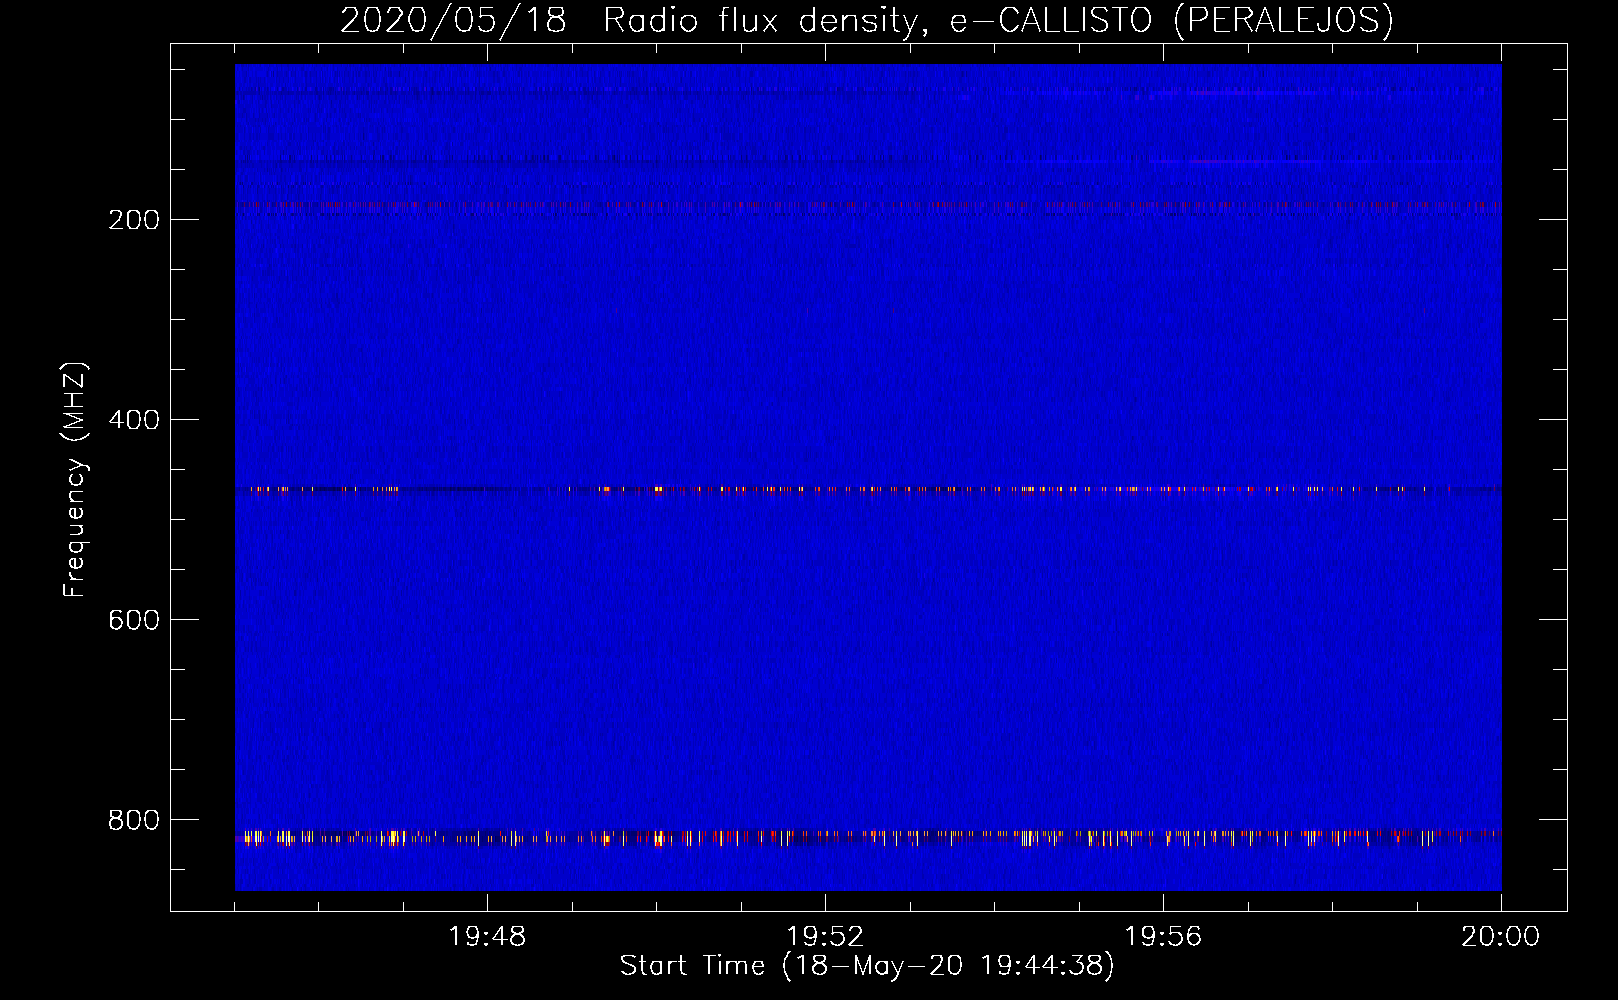Click the 200 MHz frequency axis label
1618x1000 pixels.
134,220
